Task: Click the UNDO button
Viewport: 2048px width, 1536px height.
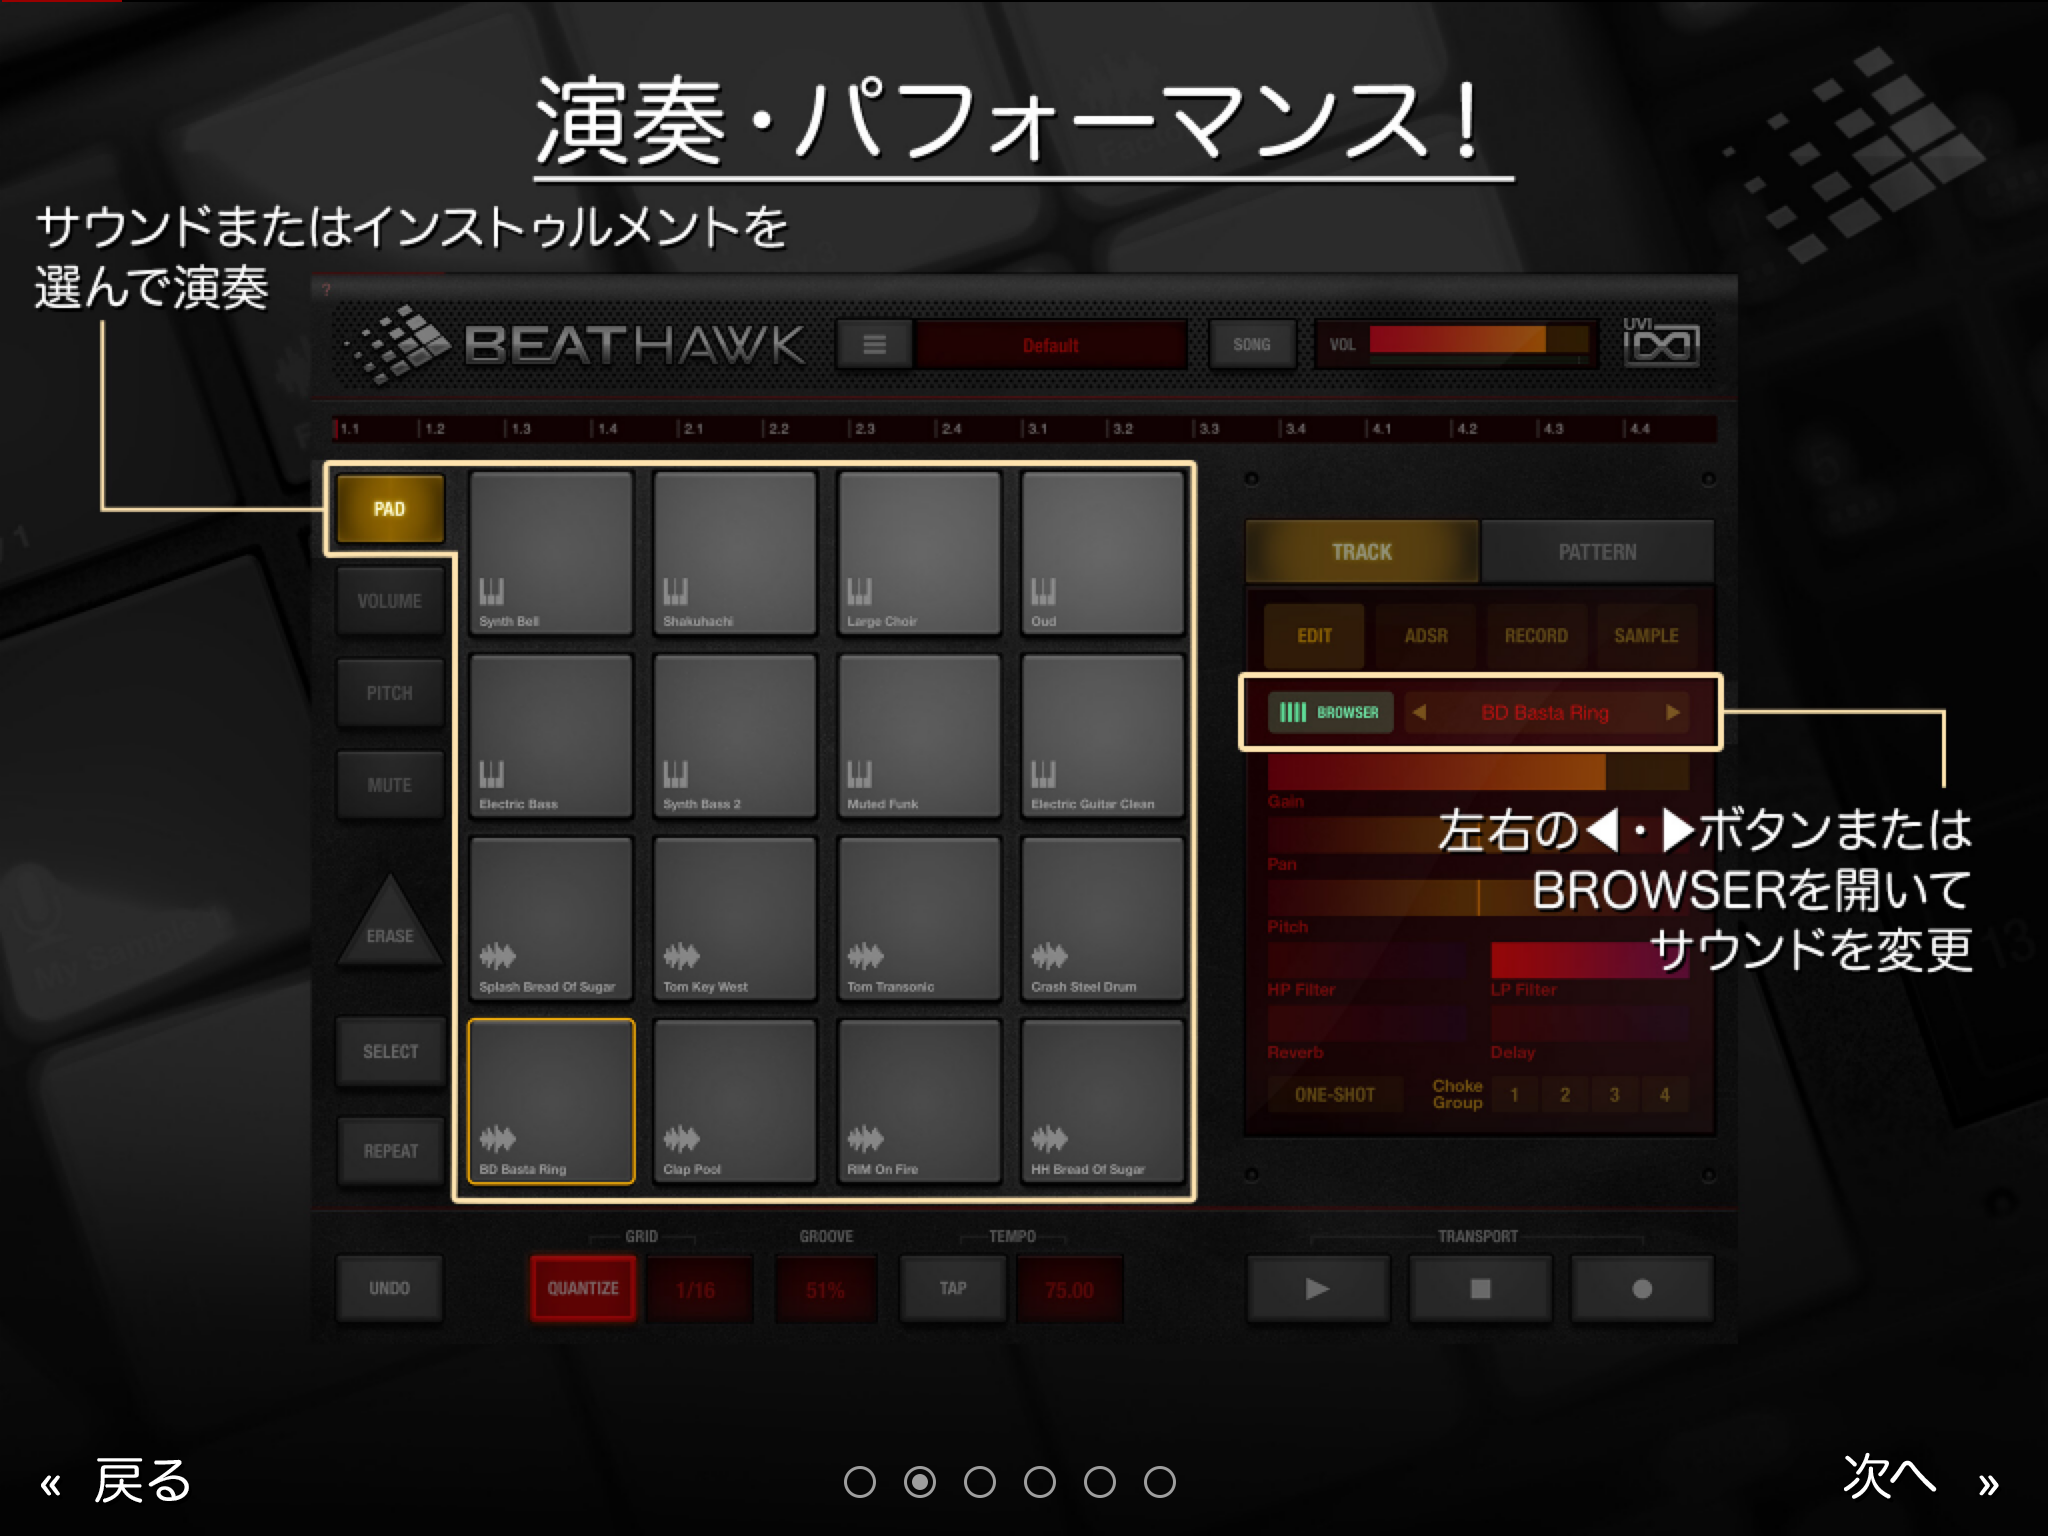Action: tap(390, 1289)
